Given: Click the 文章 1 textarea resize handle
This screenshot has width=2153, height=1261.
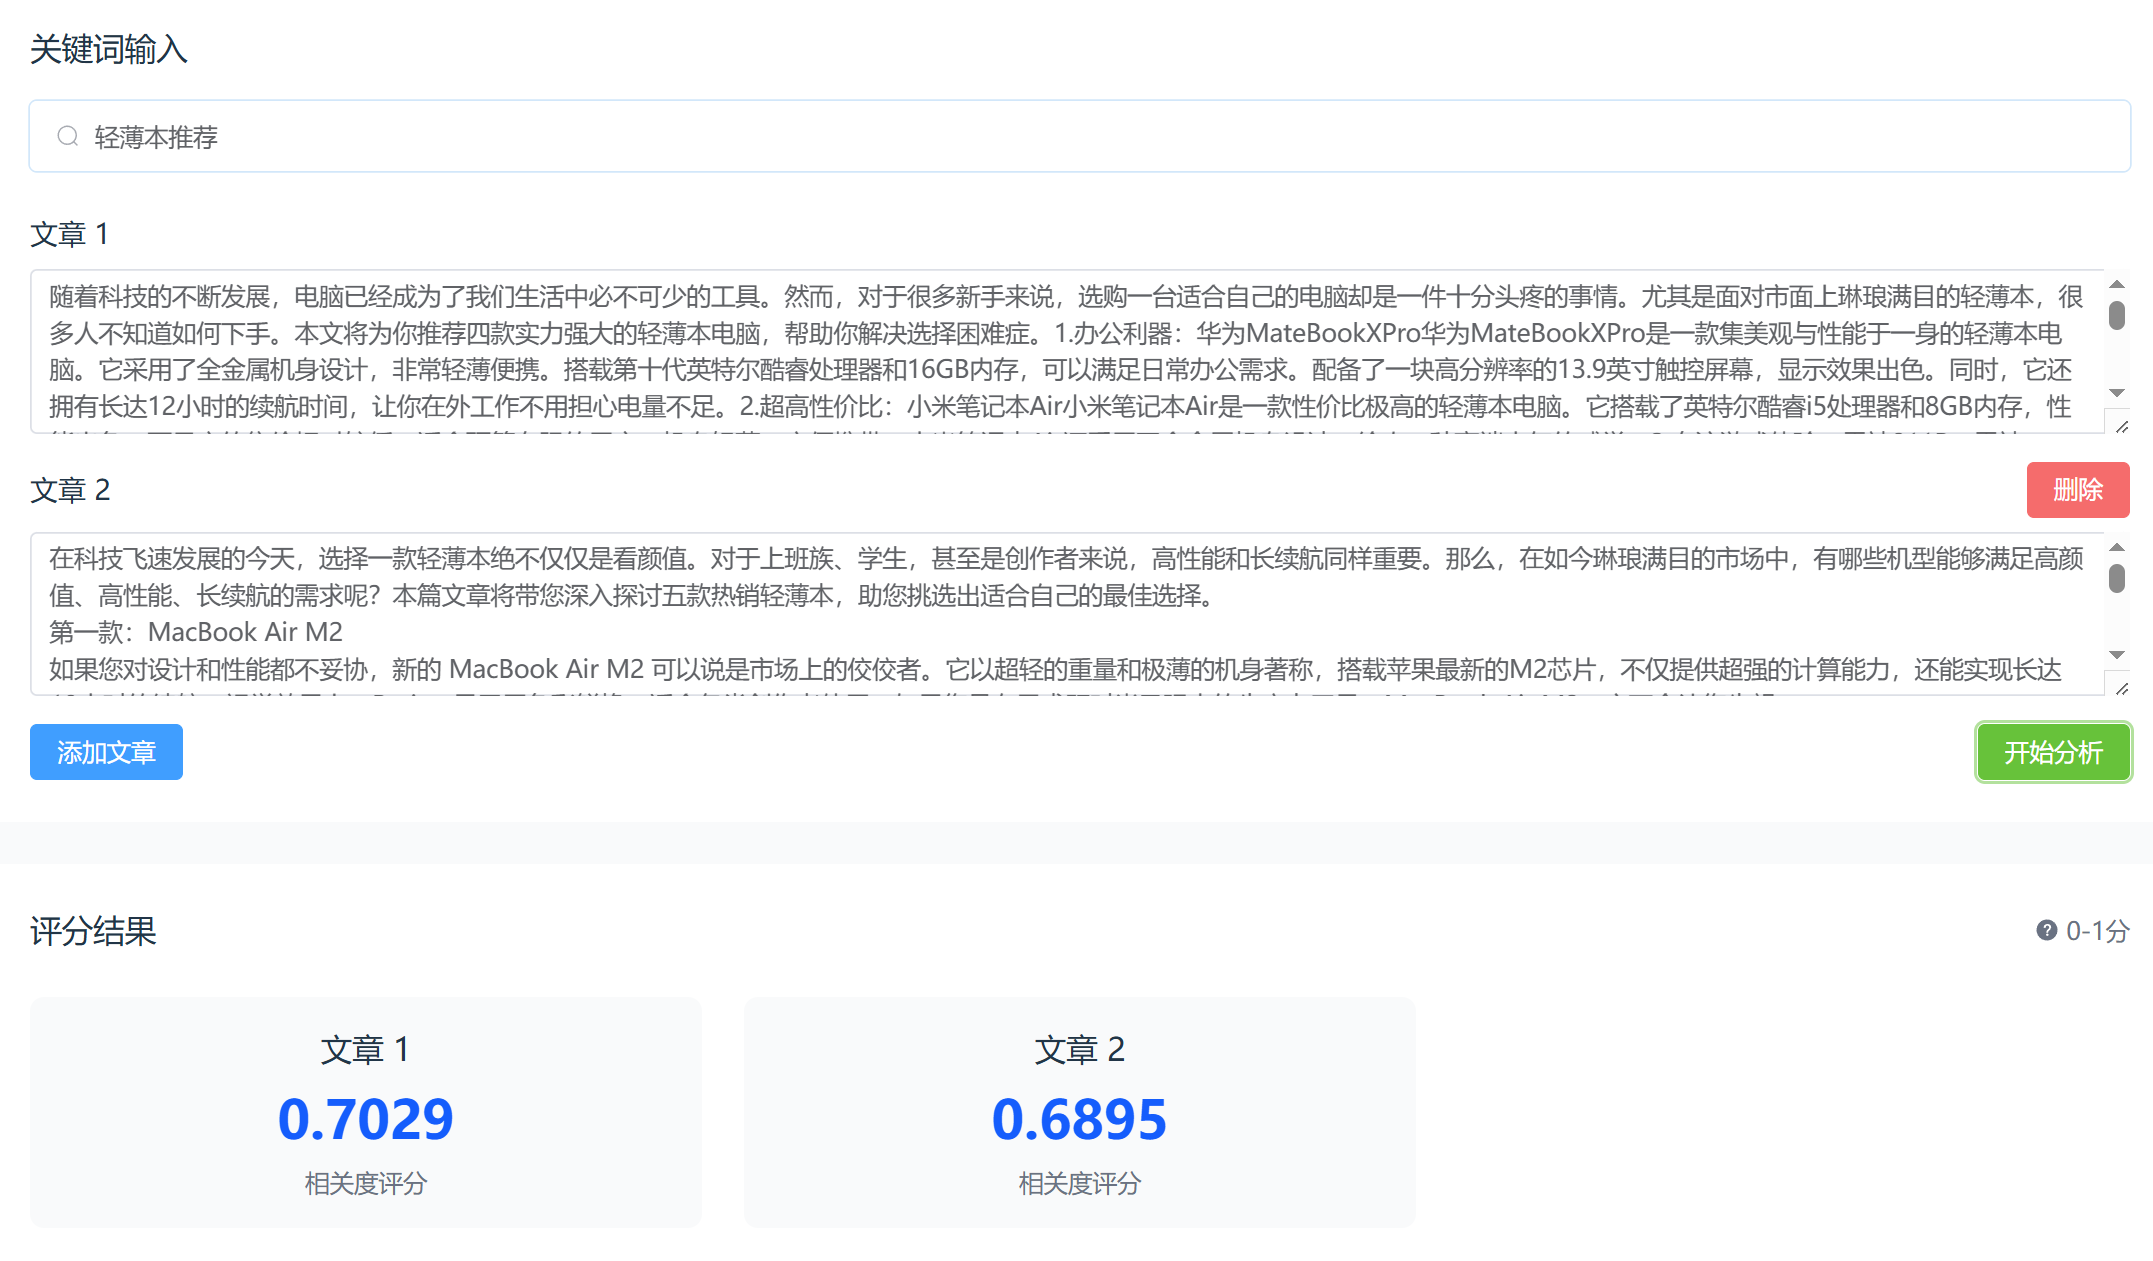Looking at the screenshot, I should [x=2121, y=427].
